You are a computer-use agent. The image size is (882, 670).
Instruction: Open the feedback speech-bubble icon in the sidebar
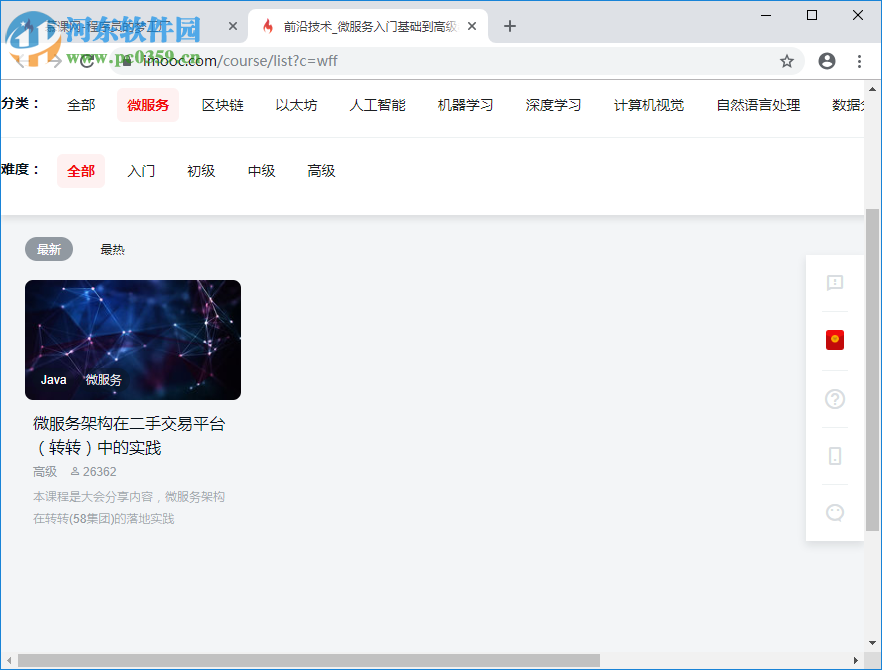click(x=834, y=284)
